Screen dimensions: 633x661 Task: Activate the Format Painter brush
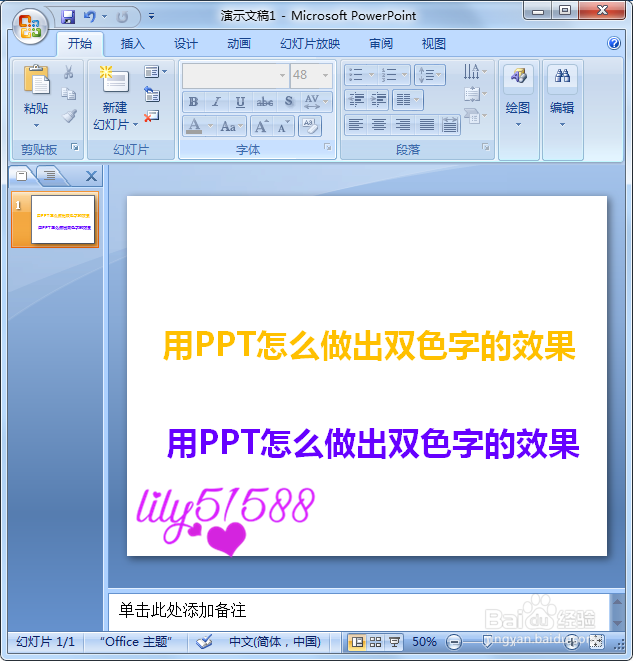[69, 115]
